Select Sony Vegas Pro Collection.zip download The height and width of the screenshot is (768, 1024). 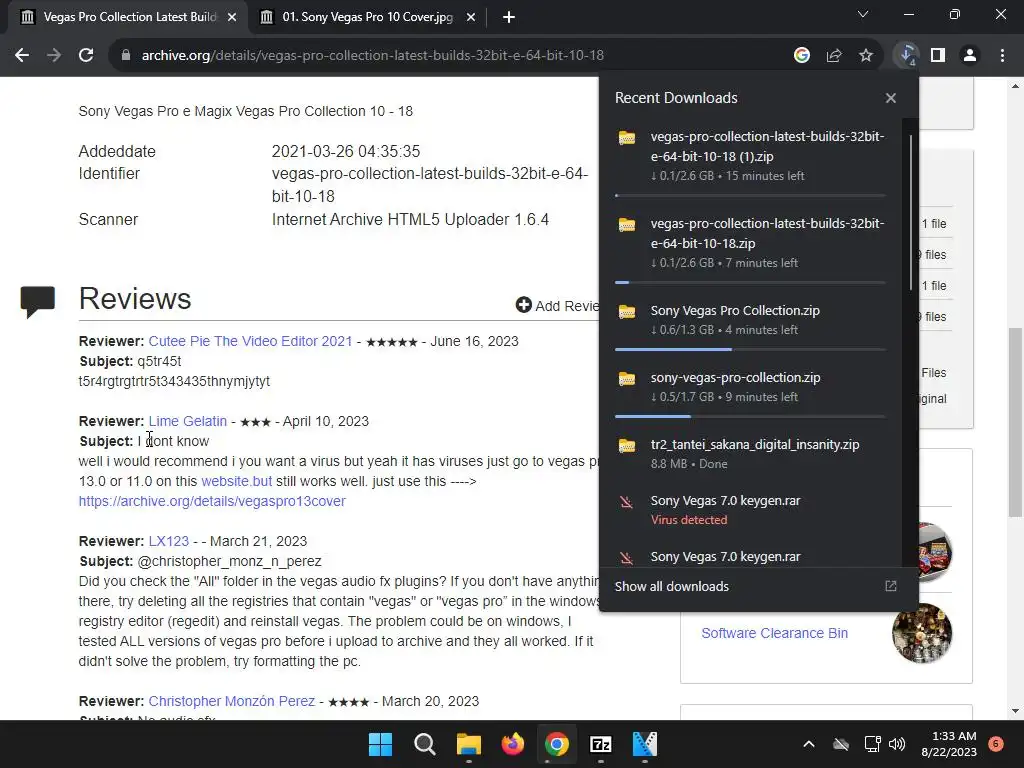(x=750, y=319)
